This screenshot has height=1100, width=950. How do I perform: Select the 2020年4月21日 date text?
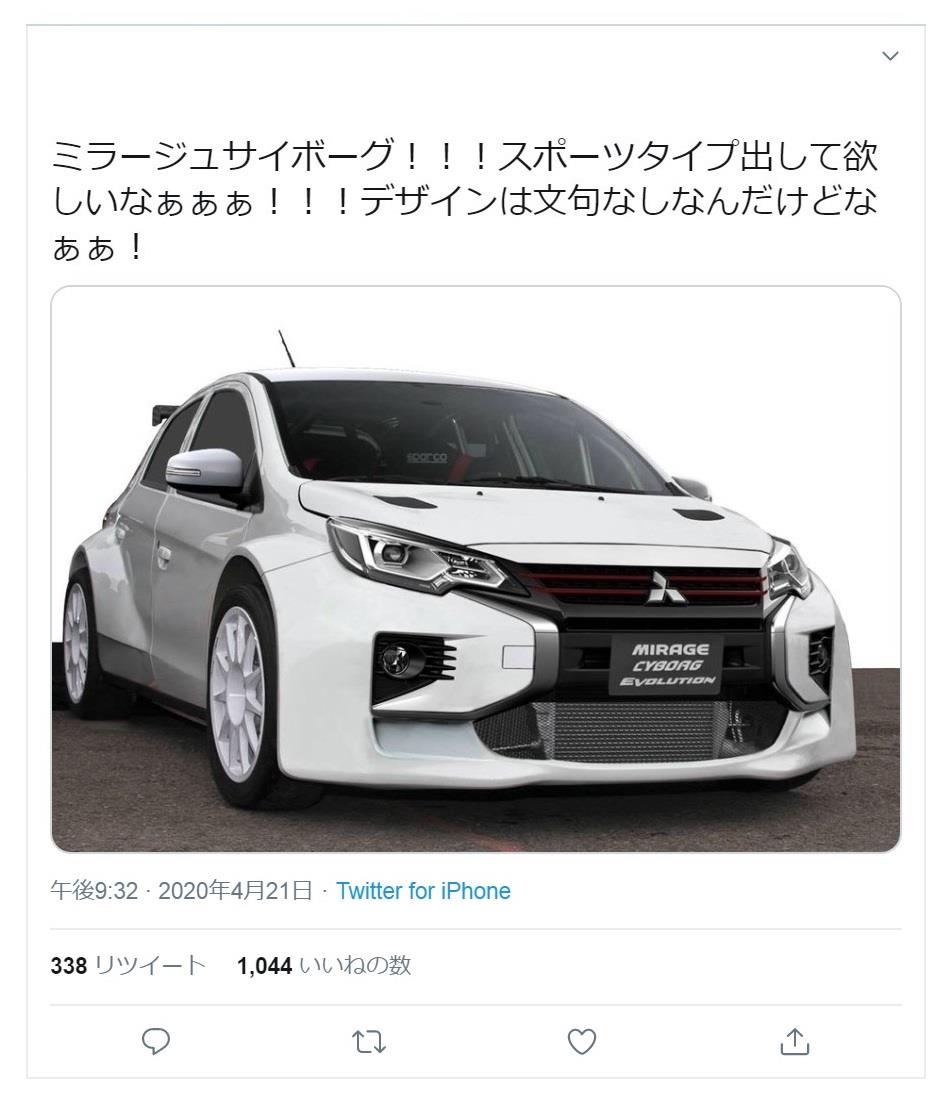pyautogui.click(x=235, y=891)
